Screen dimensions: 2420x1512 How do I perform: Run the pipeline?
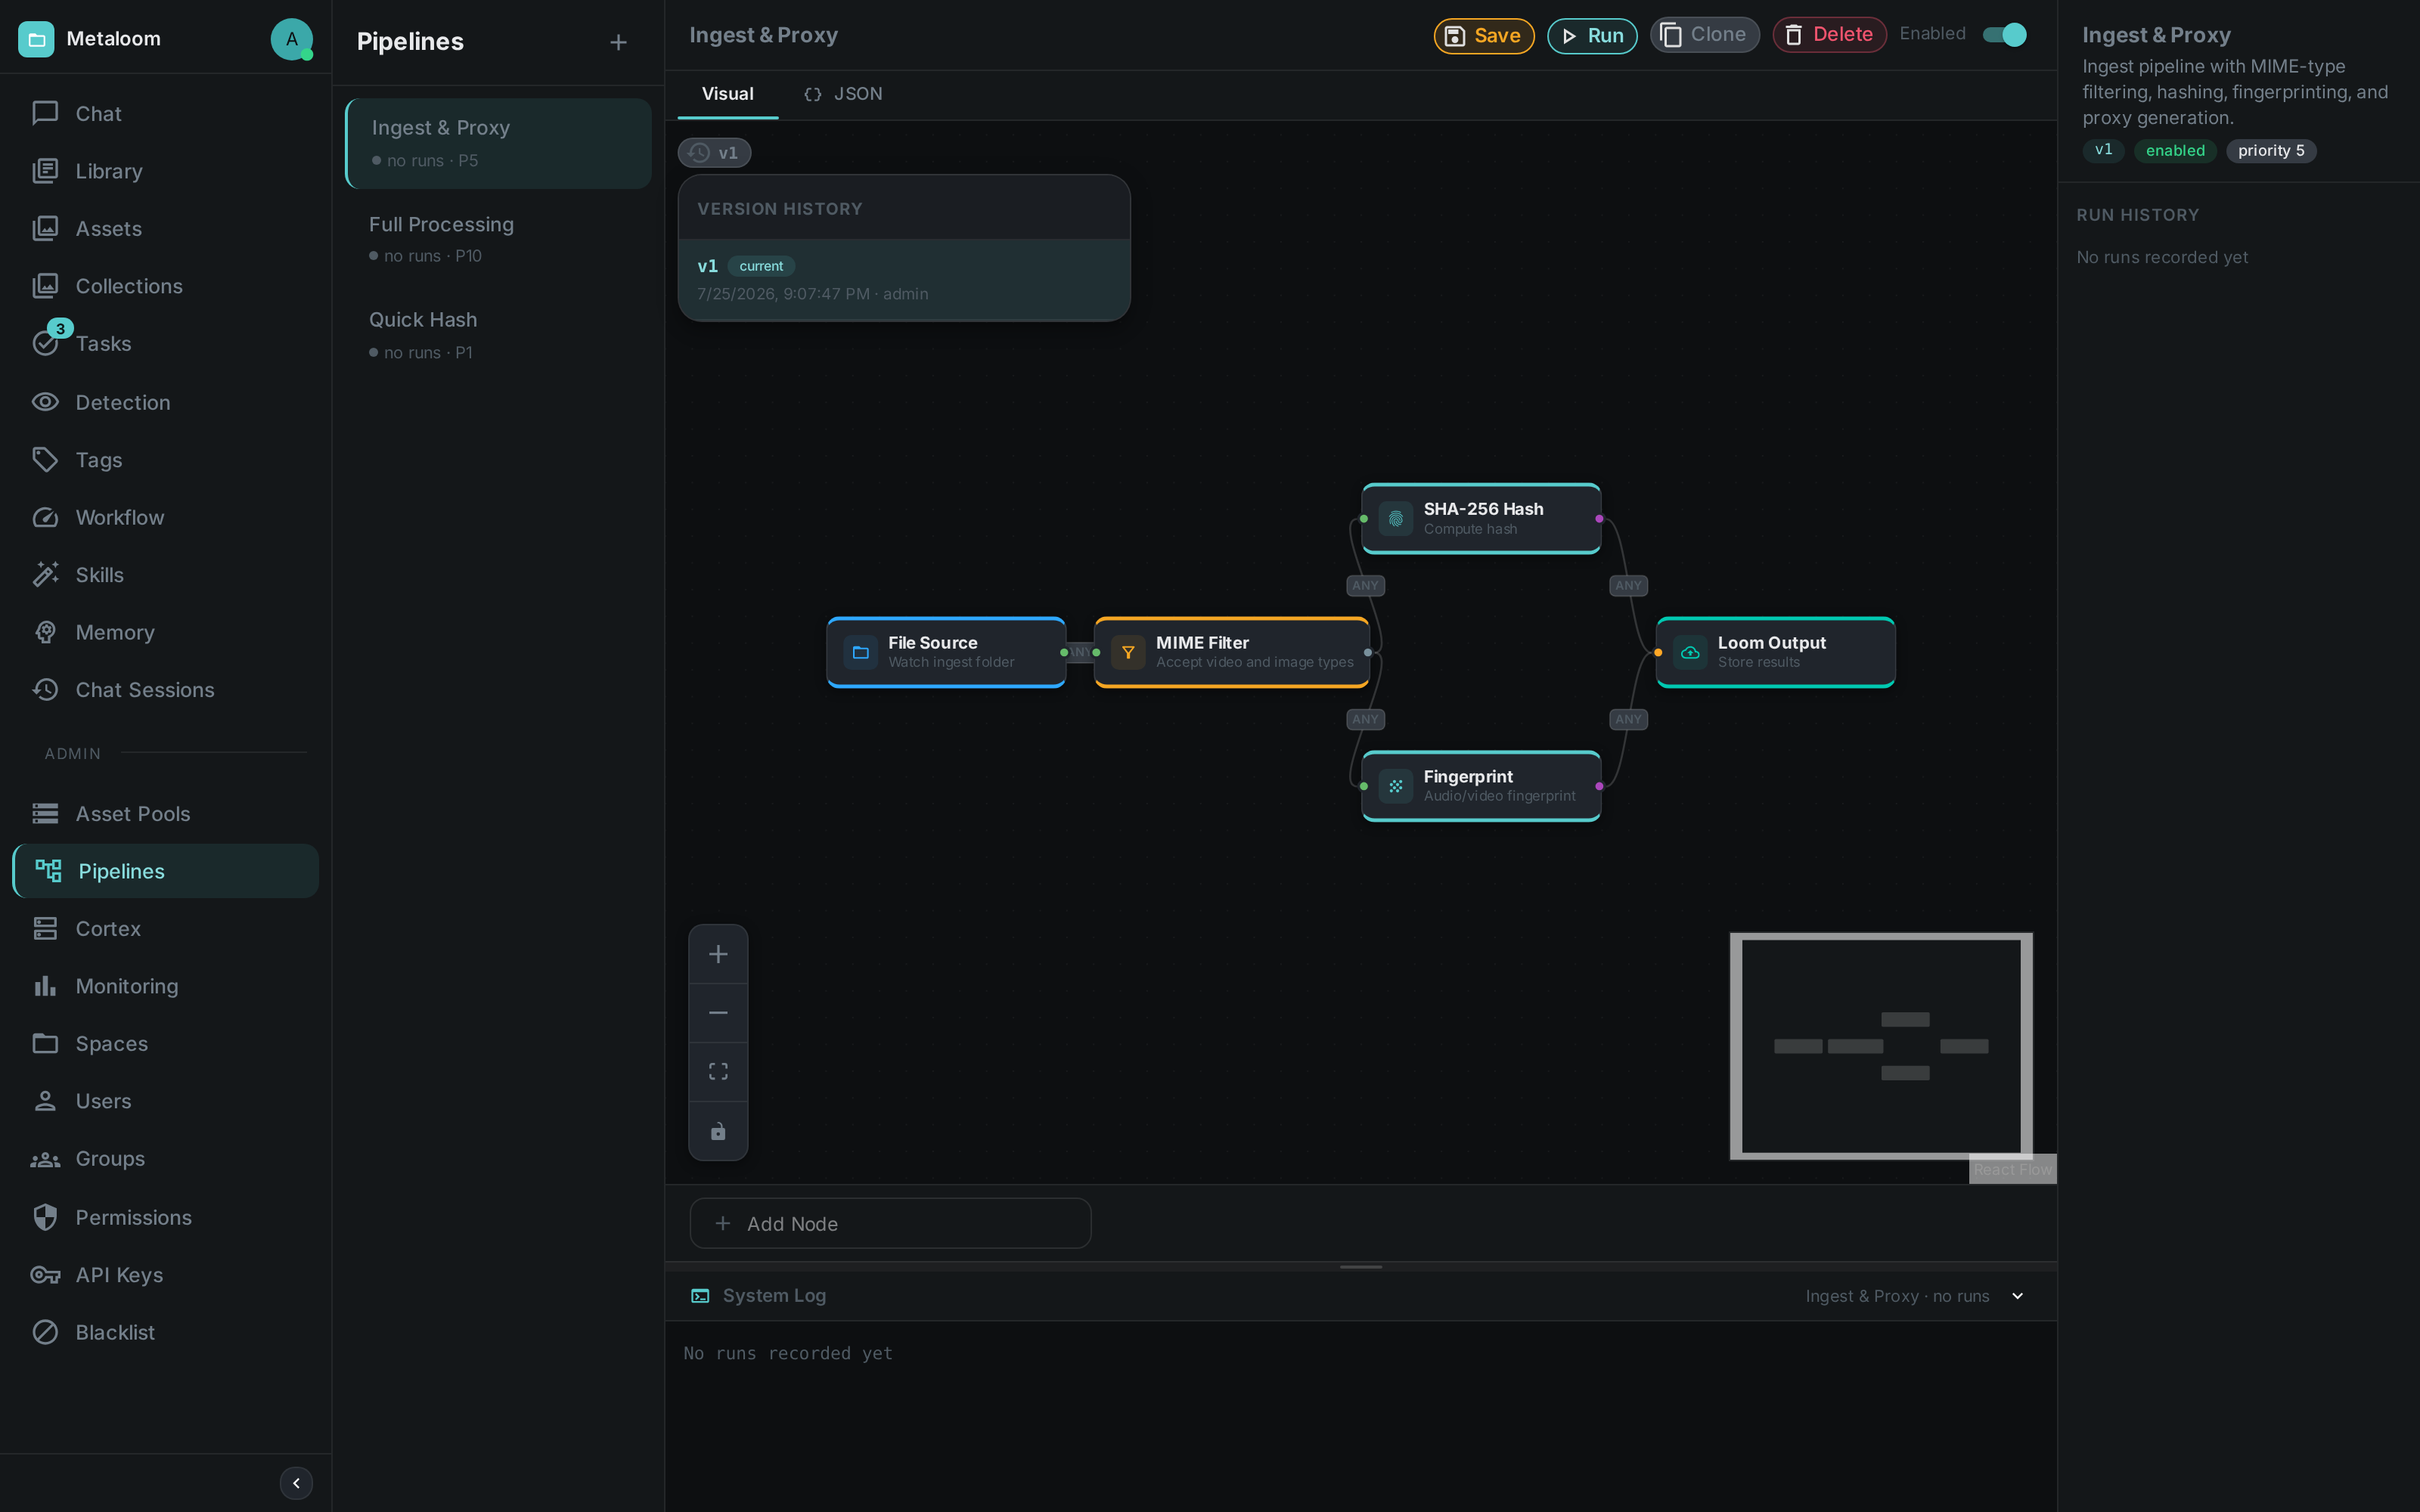[x=1592, y=36]
